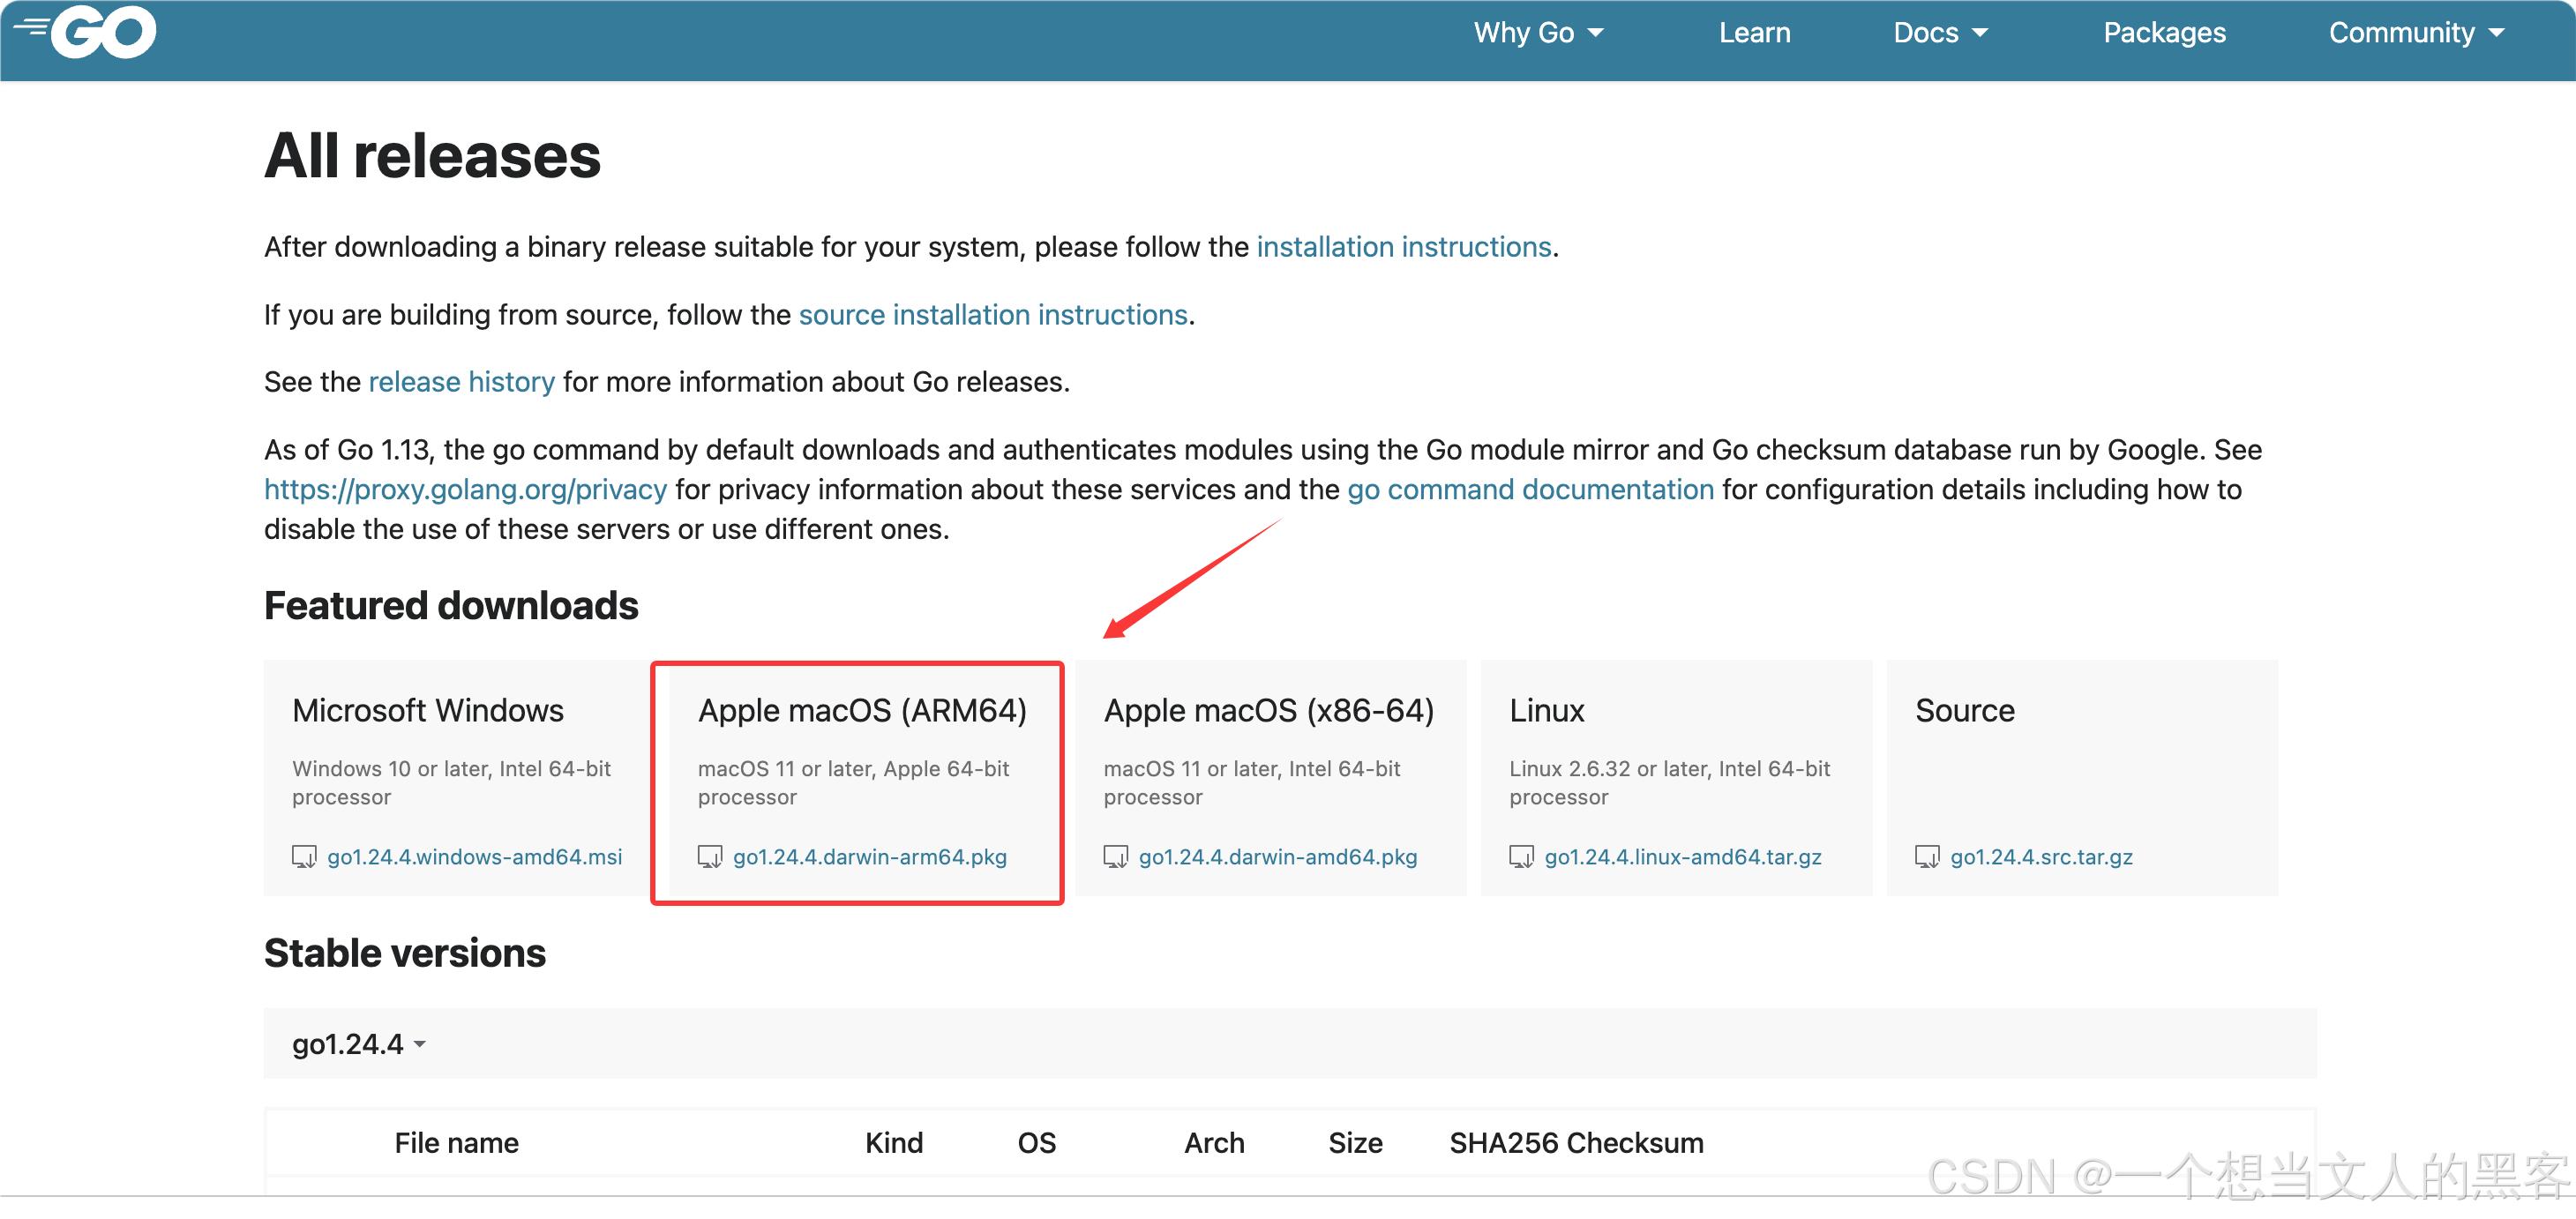
Task: Click the download icon beside go1.24.4.darwin-amd64.pkg
Action: [x=1117, y=857]
